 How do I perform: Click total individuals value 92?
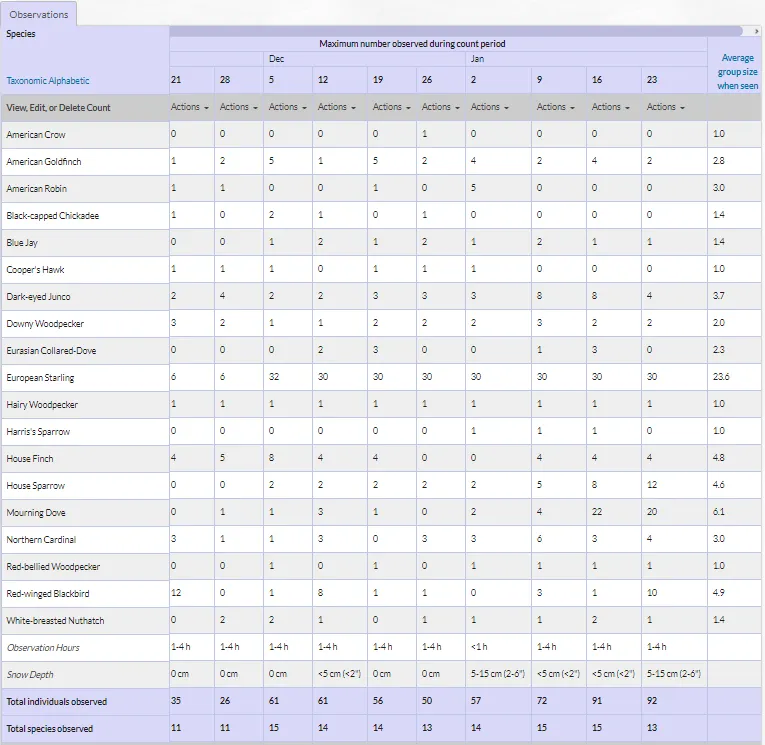click(652, 701)
